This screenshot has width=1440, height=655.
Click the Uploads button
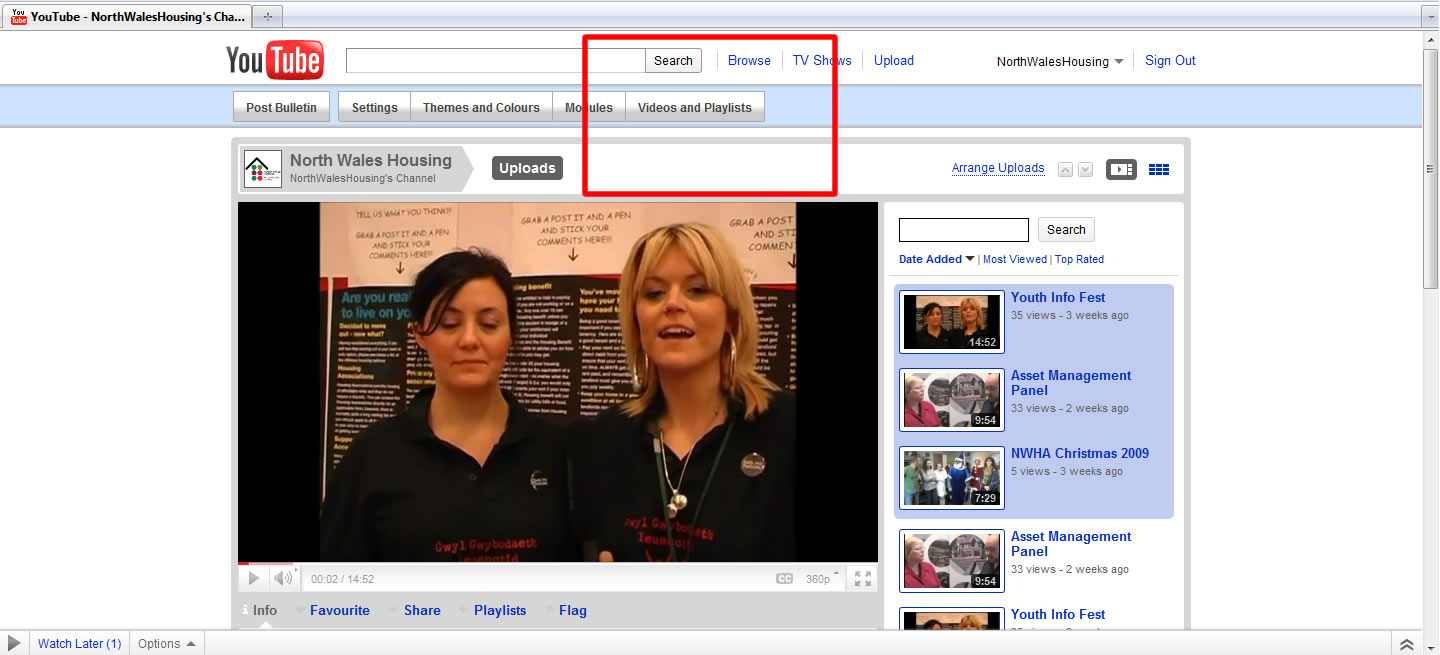click(527, 168)
